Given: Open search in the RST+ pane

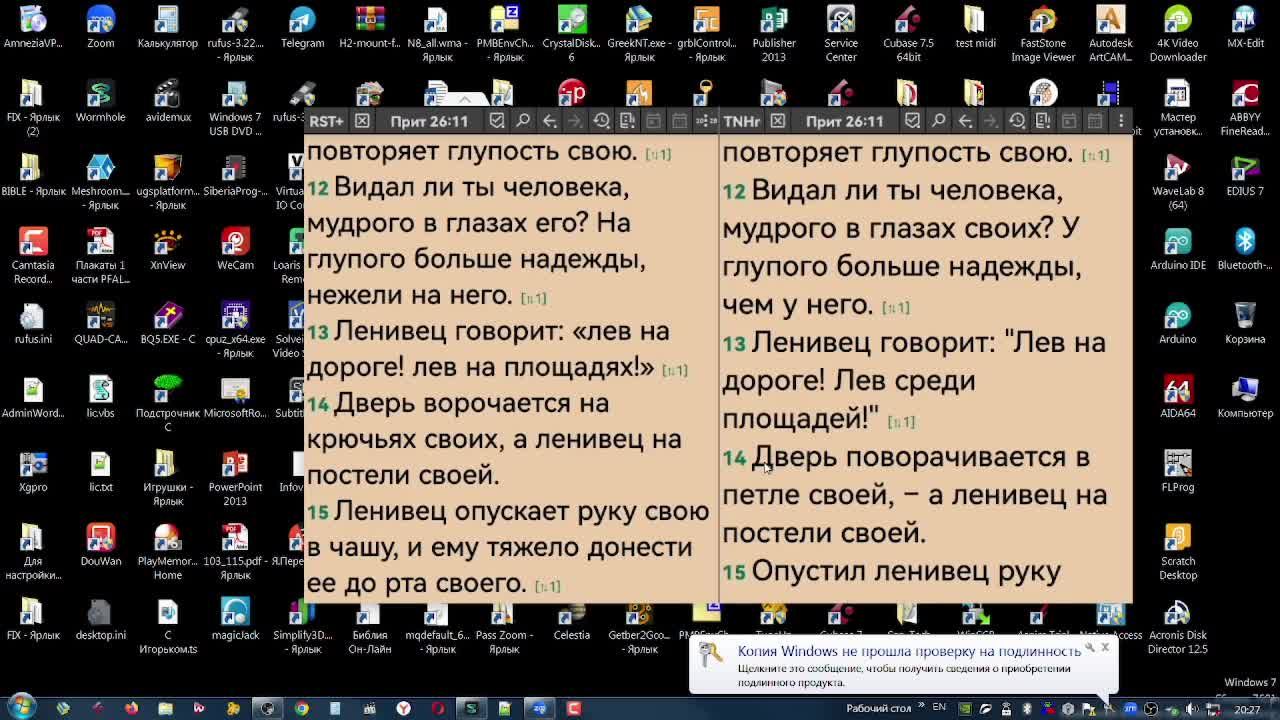Looking at the screenshot, I should pos(523,121).
